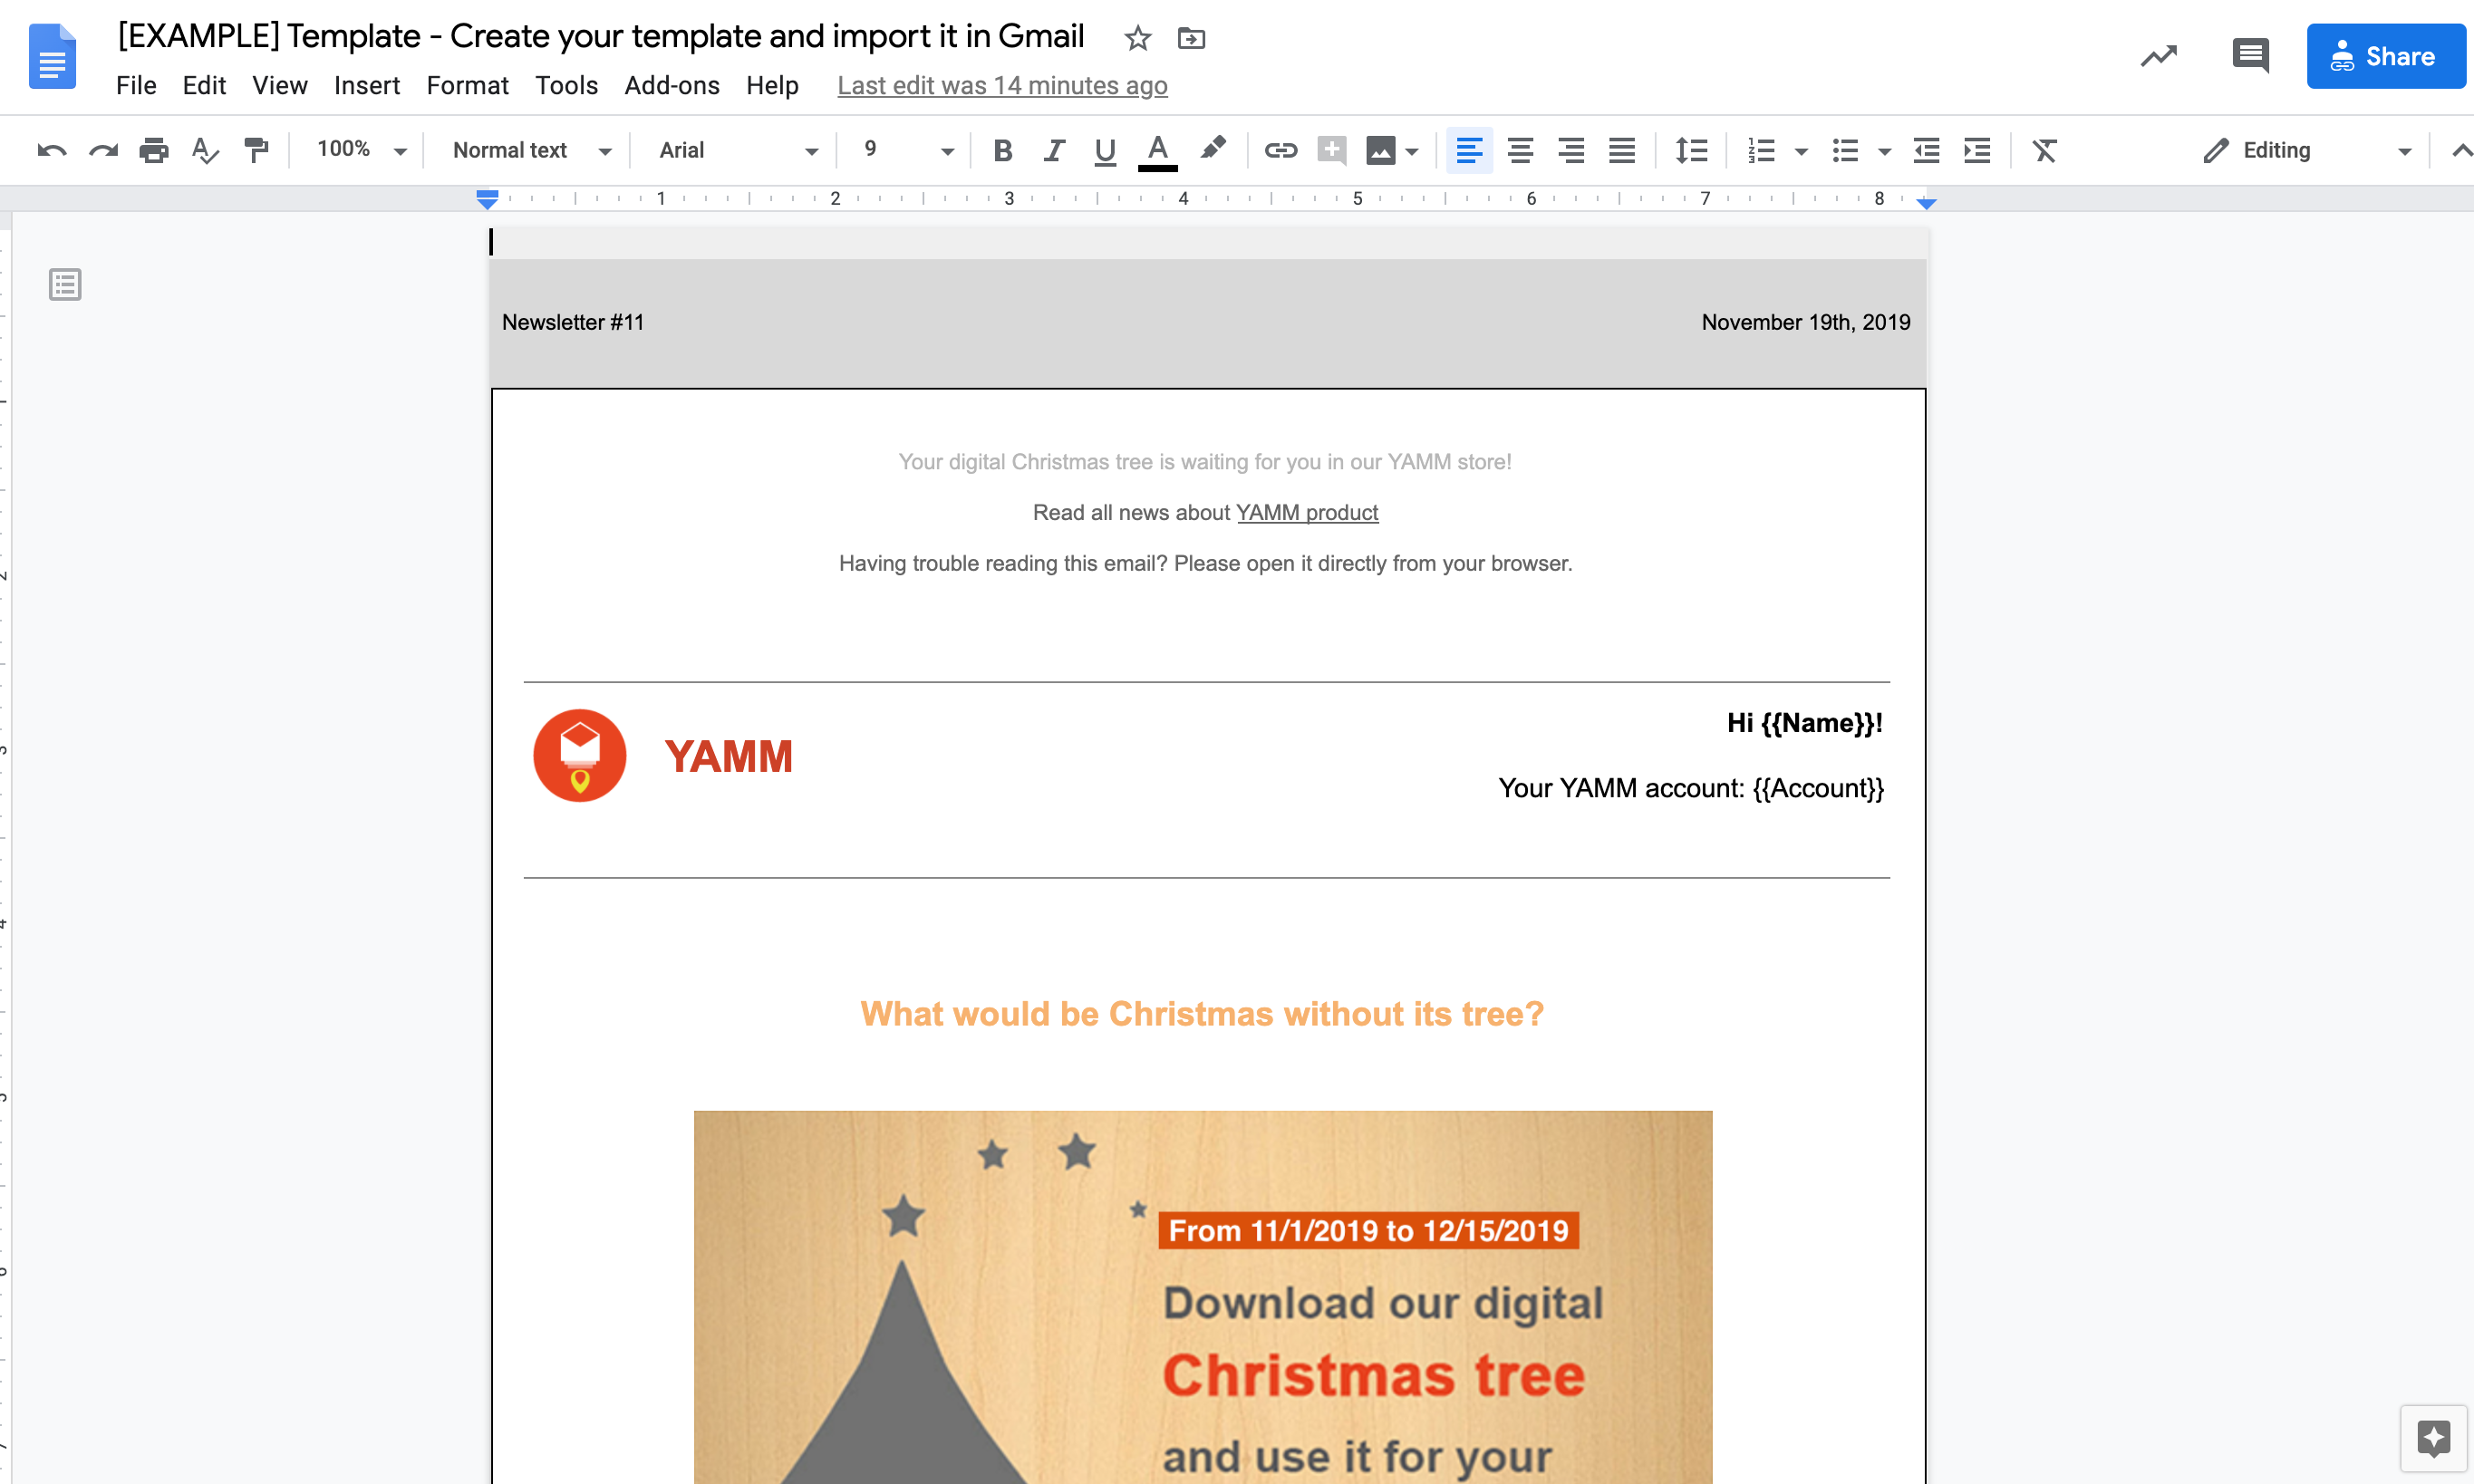Screen dimensions: 2474x1484
Task: Click the numbered list icon
Action: click(x=1760, y=150)
